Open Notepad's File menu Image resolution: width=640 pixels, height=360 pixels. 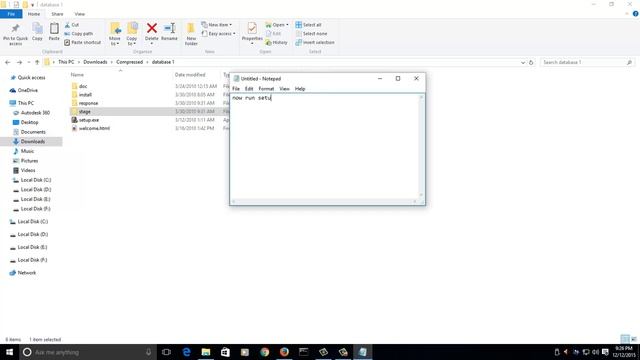pos(236,89)
